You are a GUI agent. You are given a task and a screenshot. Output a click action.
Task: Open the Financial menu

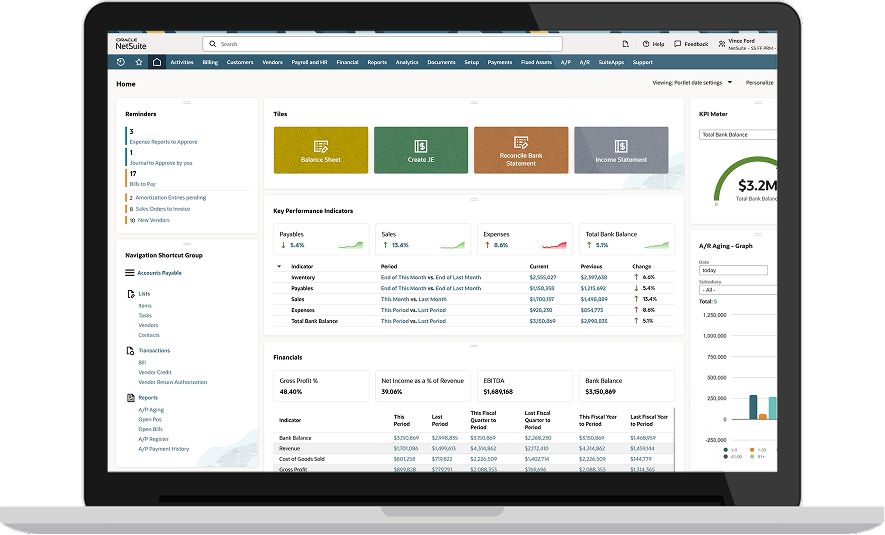pyautogui.click(x=347, y=62)
